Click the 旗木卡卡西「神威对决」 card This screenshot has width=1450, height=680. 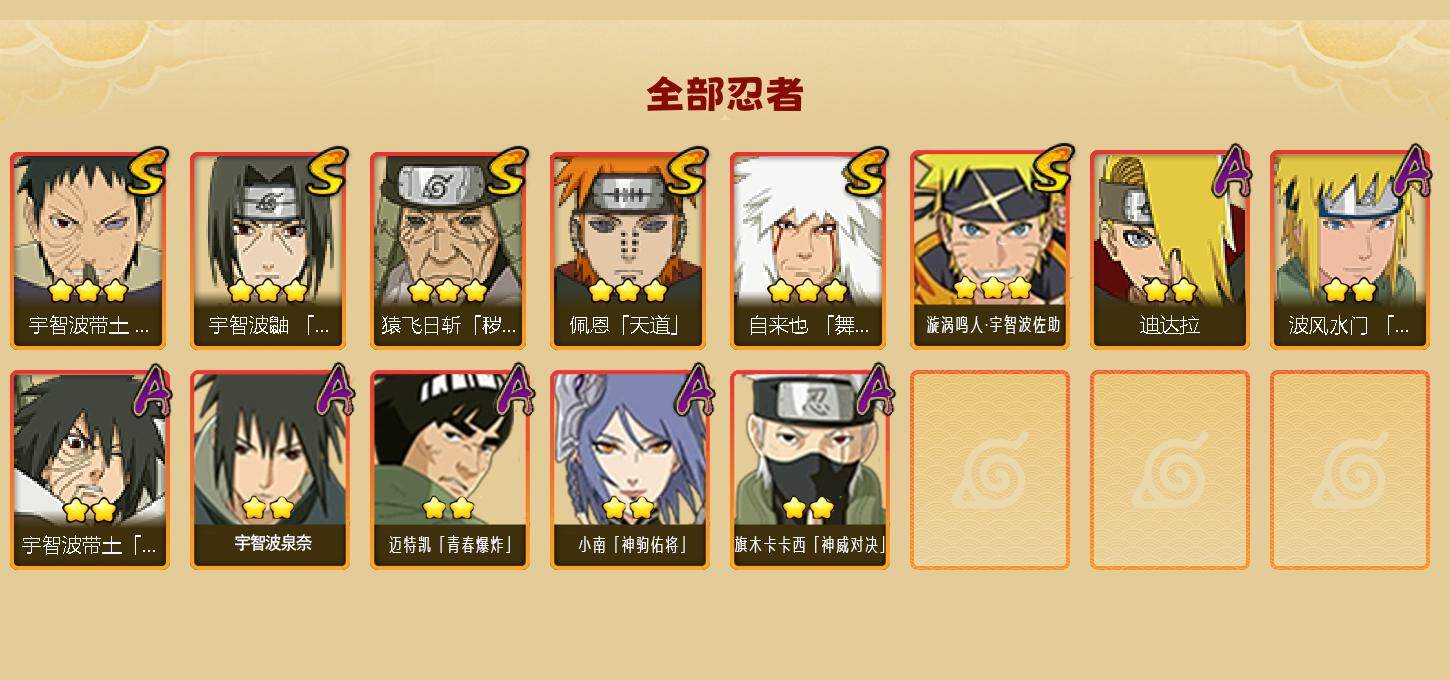coord(809,470)
